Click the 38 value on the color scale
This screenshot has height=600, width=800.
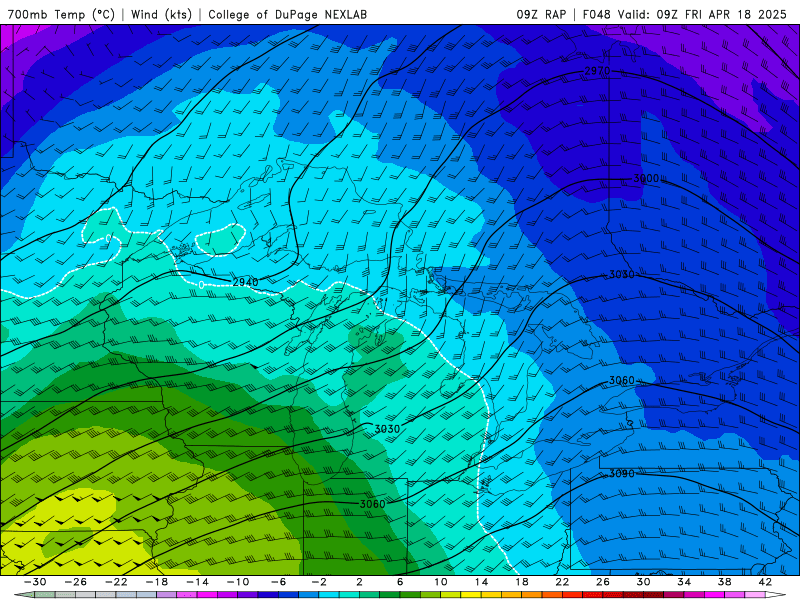(x=724, y=582)
